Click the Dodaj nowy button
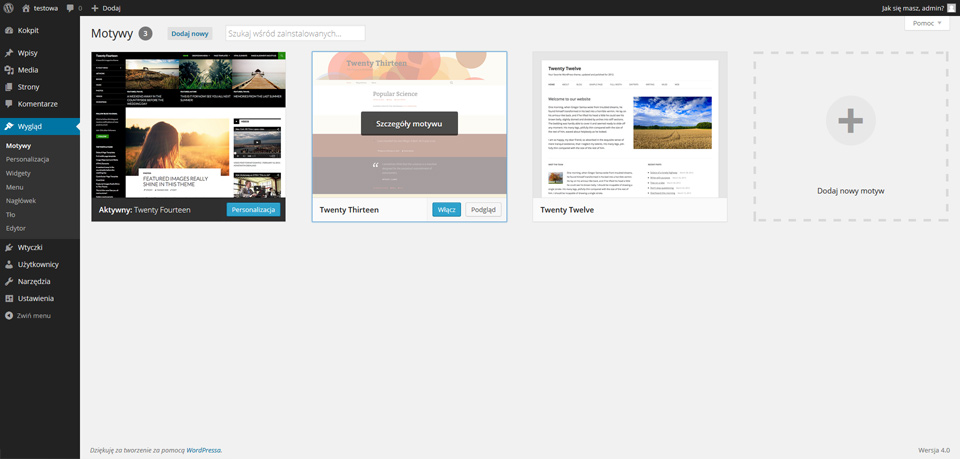The image size is (960, 459). 190,34
